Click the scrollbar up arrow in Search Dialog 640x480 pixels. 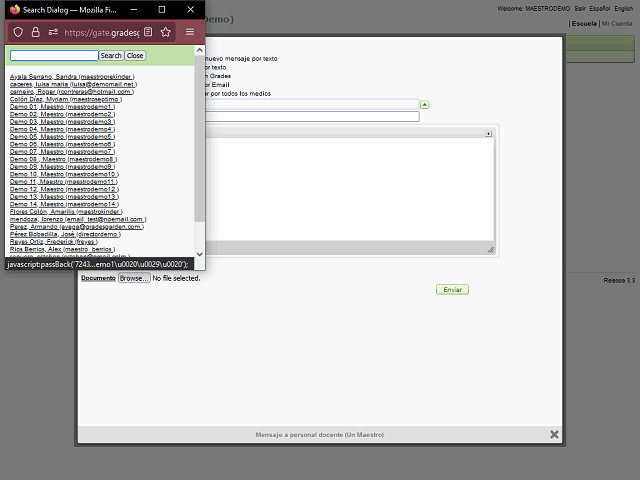coord(200,50)
